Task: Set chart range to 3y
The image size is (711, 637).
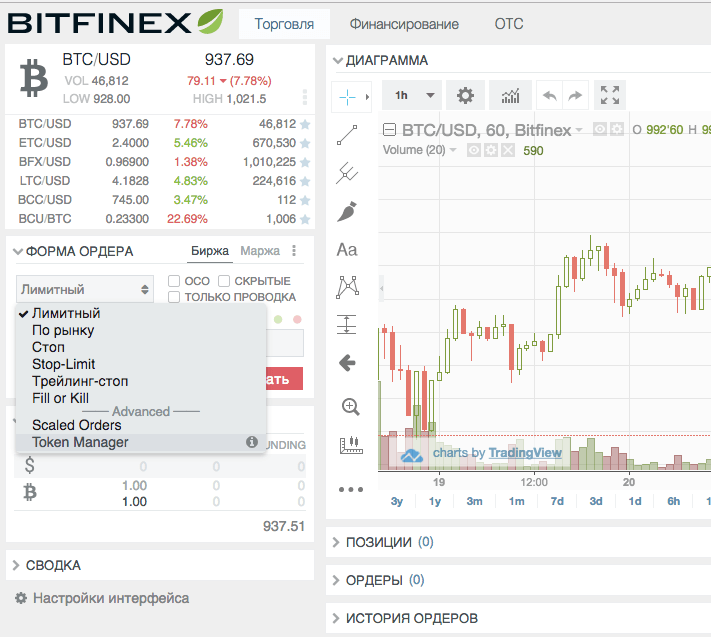Action: coord(396,501)
